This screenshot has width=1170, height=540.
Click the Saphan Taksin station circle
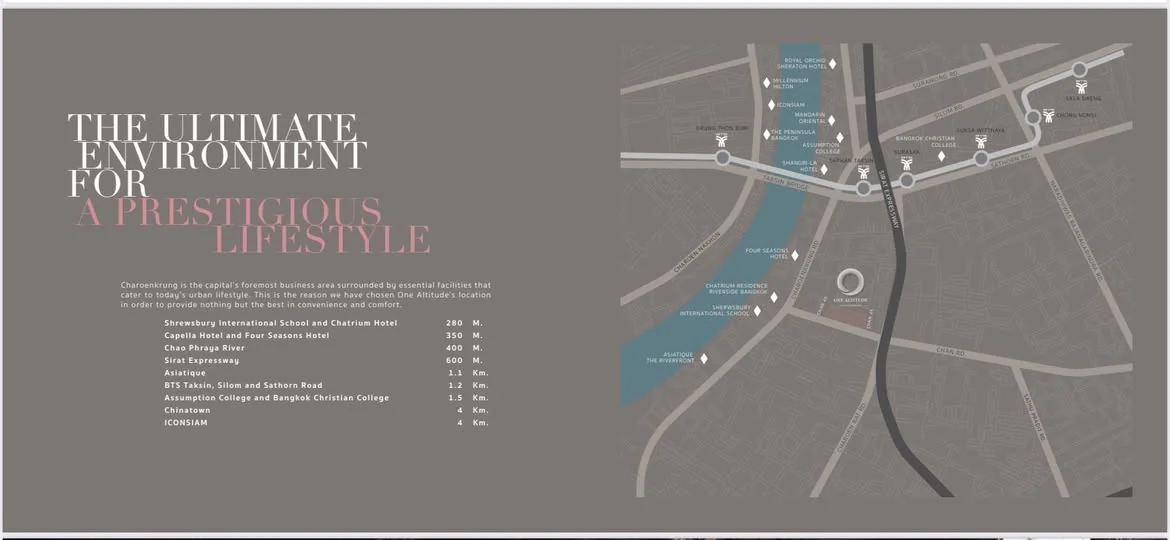click(x=863, y=188)
